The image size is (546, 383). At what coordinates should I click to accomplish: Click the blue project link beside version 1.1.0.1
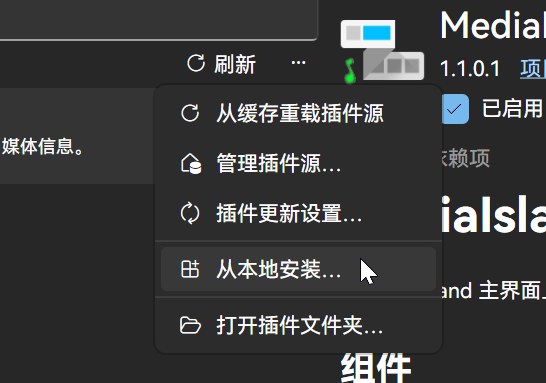coord(533,69)
